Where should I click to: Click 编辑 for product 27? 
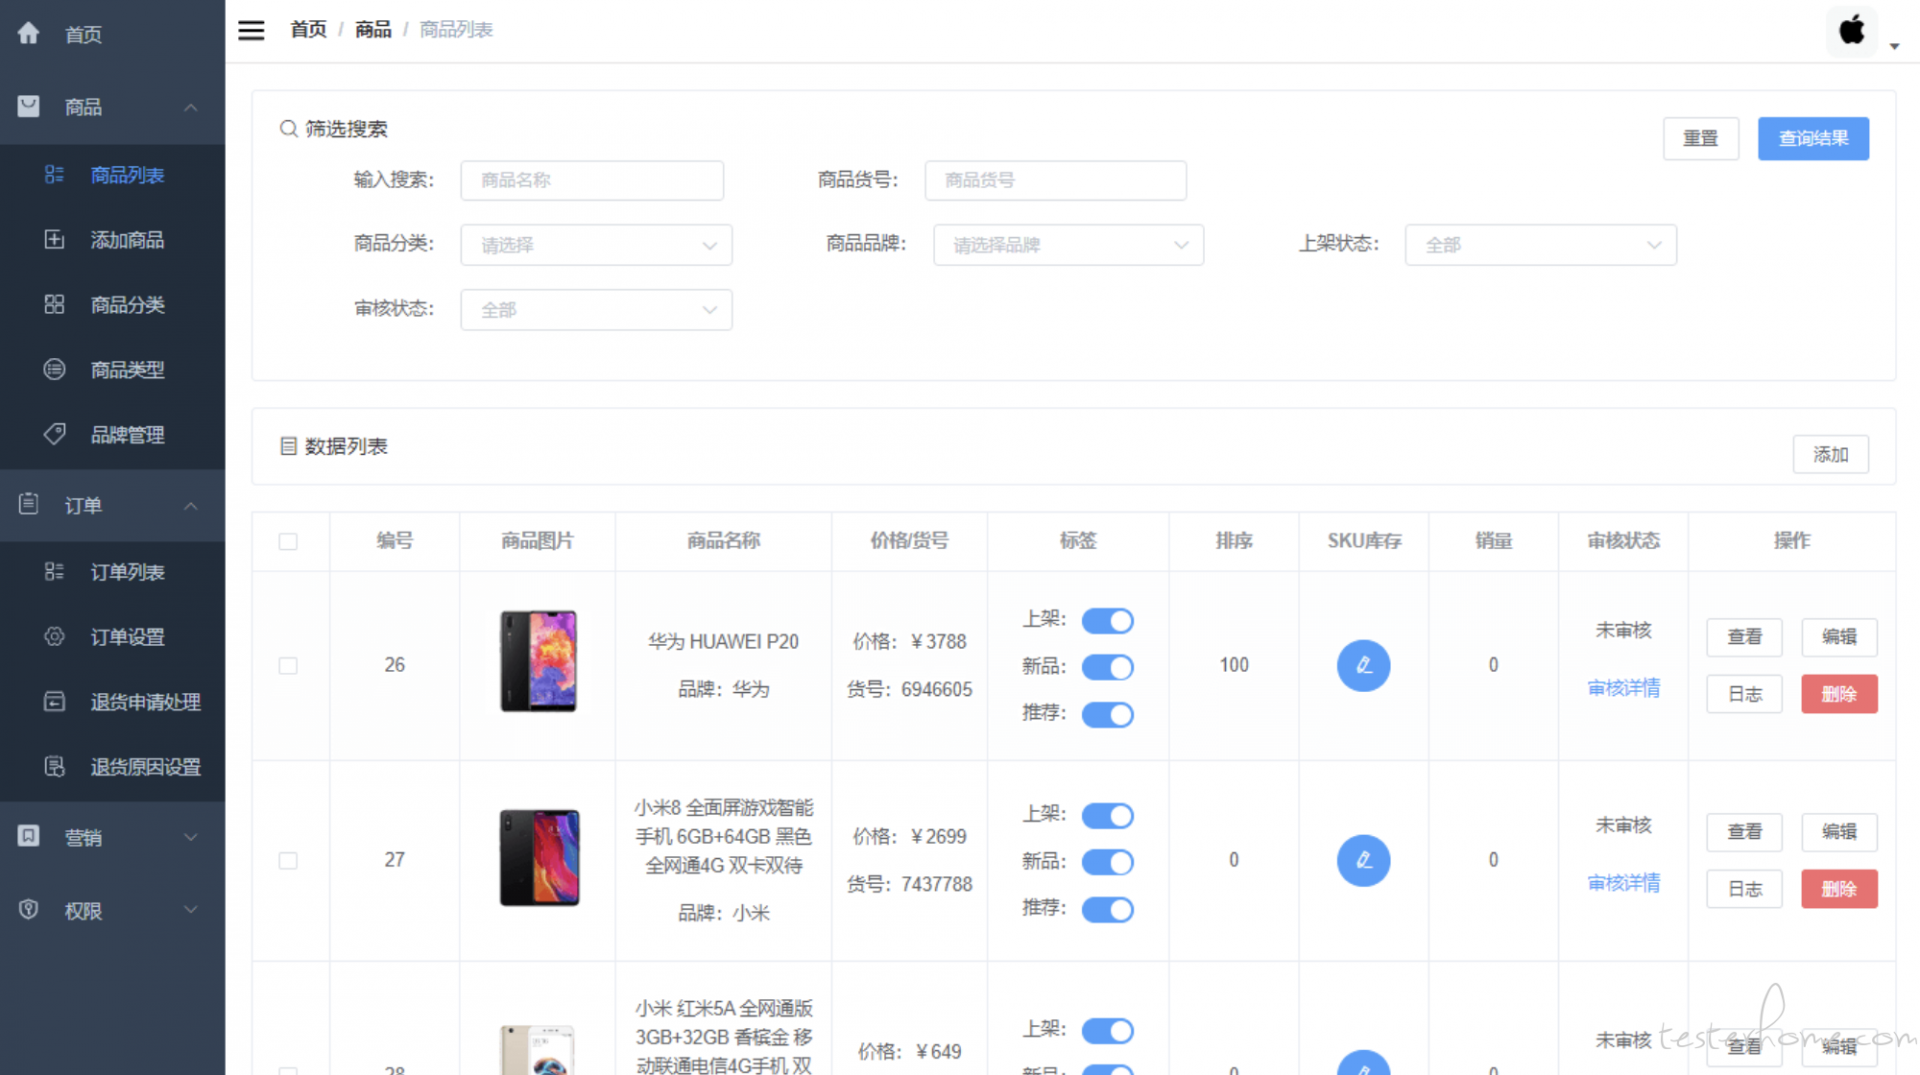[x=1839, y=832]
